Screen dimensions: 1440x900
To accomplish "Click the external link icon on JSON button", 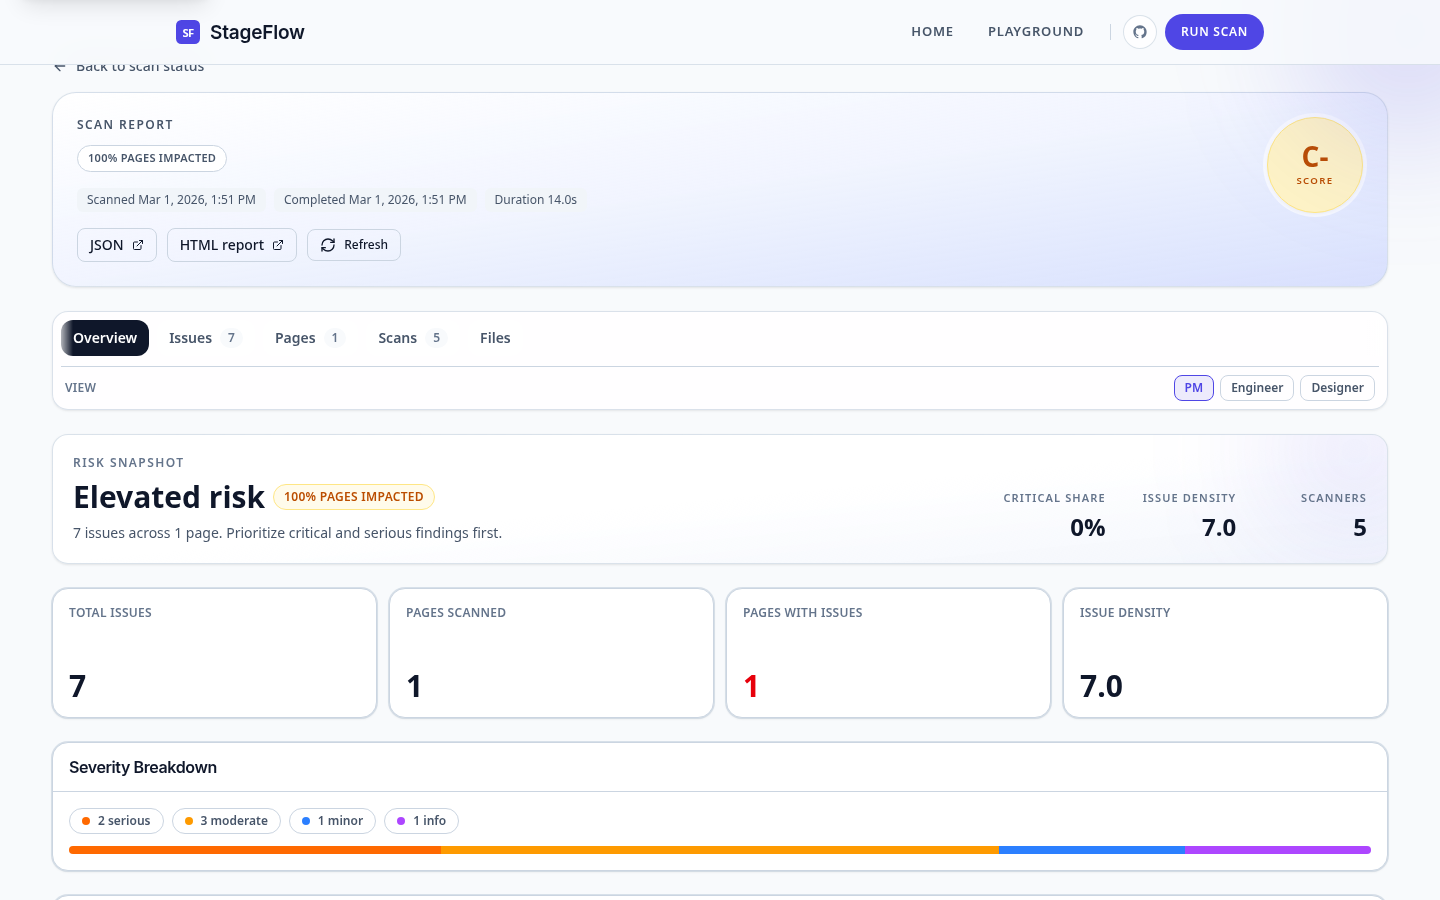I will (x=137, y=244).
